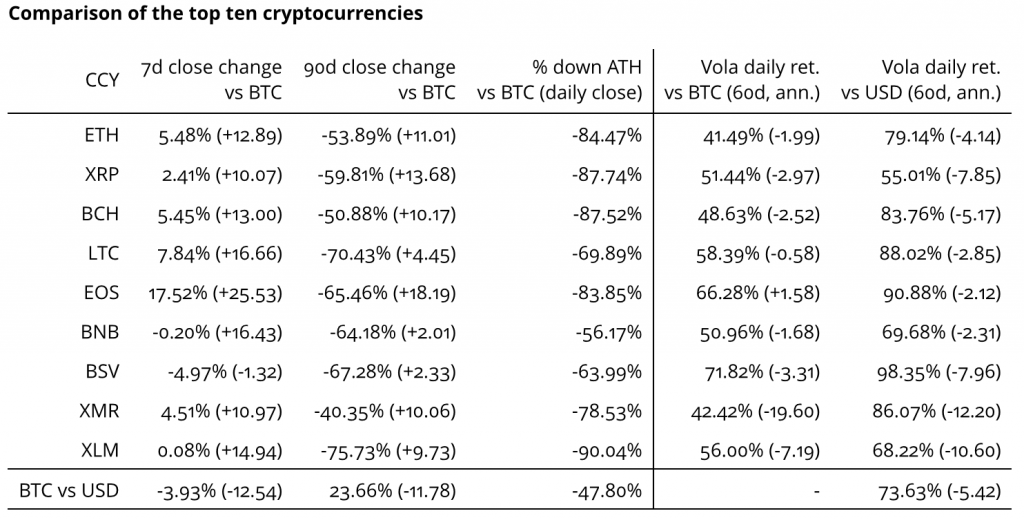
Task: Click the 90d close change header
Action: pos(379,80)
